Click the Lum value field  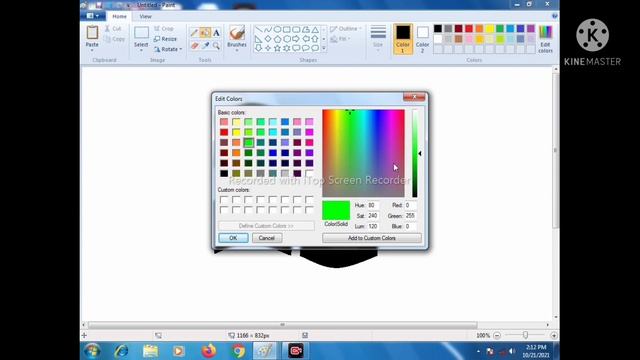click(373, 226)
